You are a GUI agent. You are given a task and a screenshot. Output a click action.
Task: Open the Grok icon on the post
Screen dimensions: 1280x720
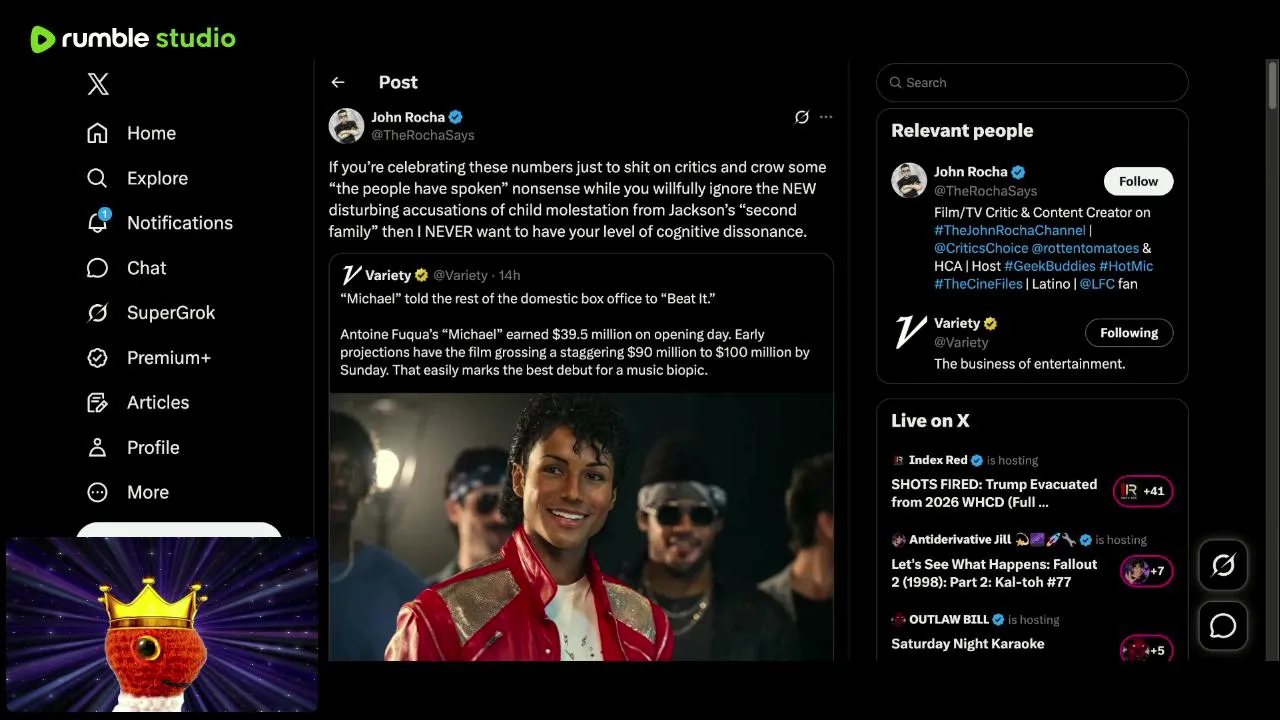pos(801,117)
